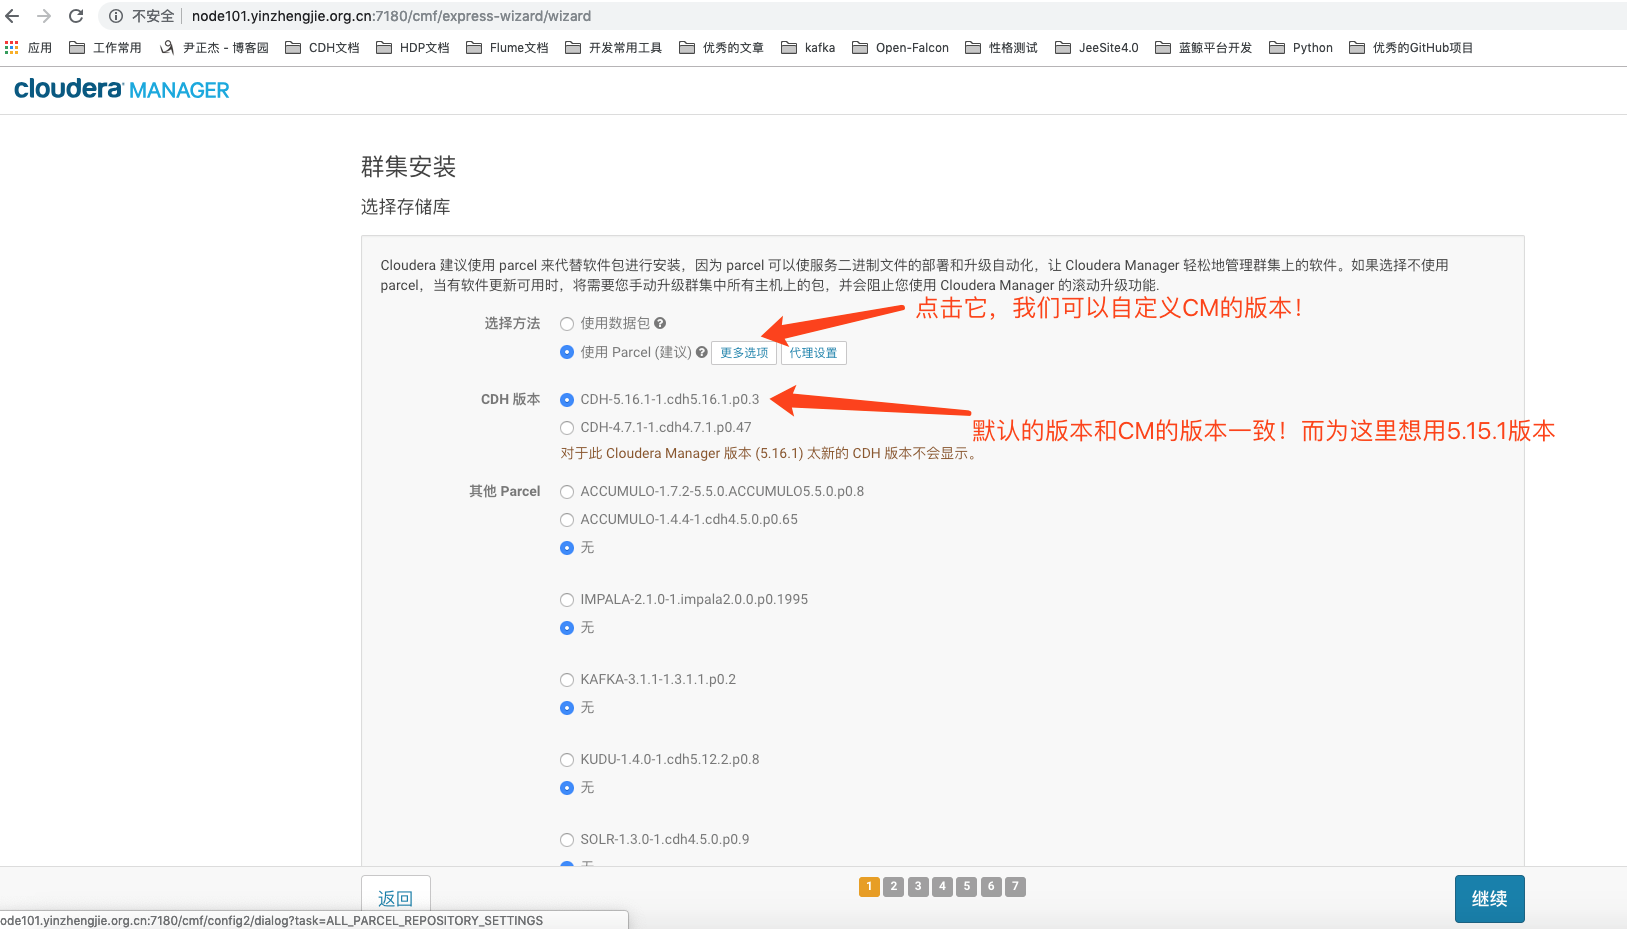1627x929 pixels.
Task: Go to wizard step 5
Action: tap(966, 886)
